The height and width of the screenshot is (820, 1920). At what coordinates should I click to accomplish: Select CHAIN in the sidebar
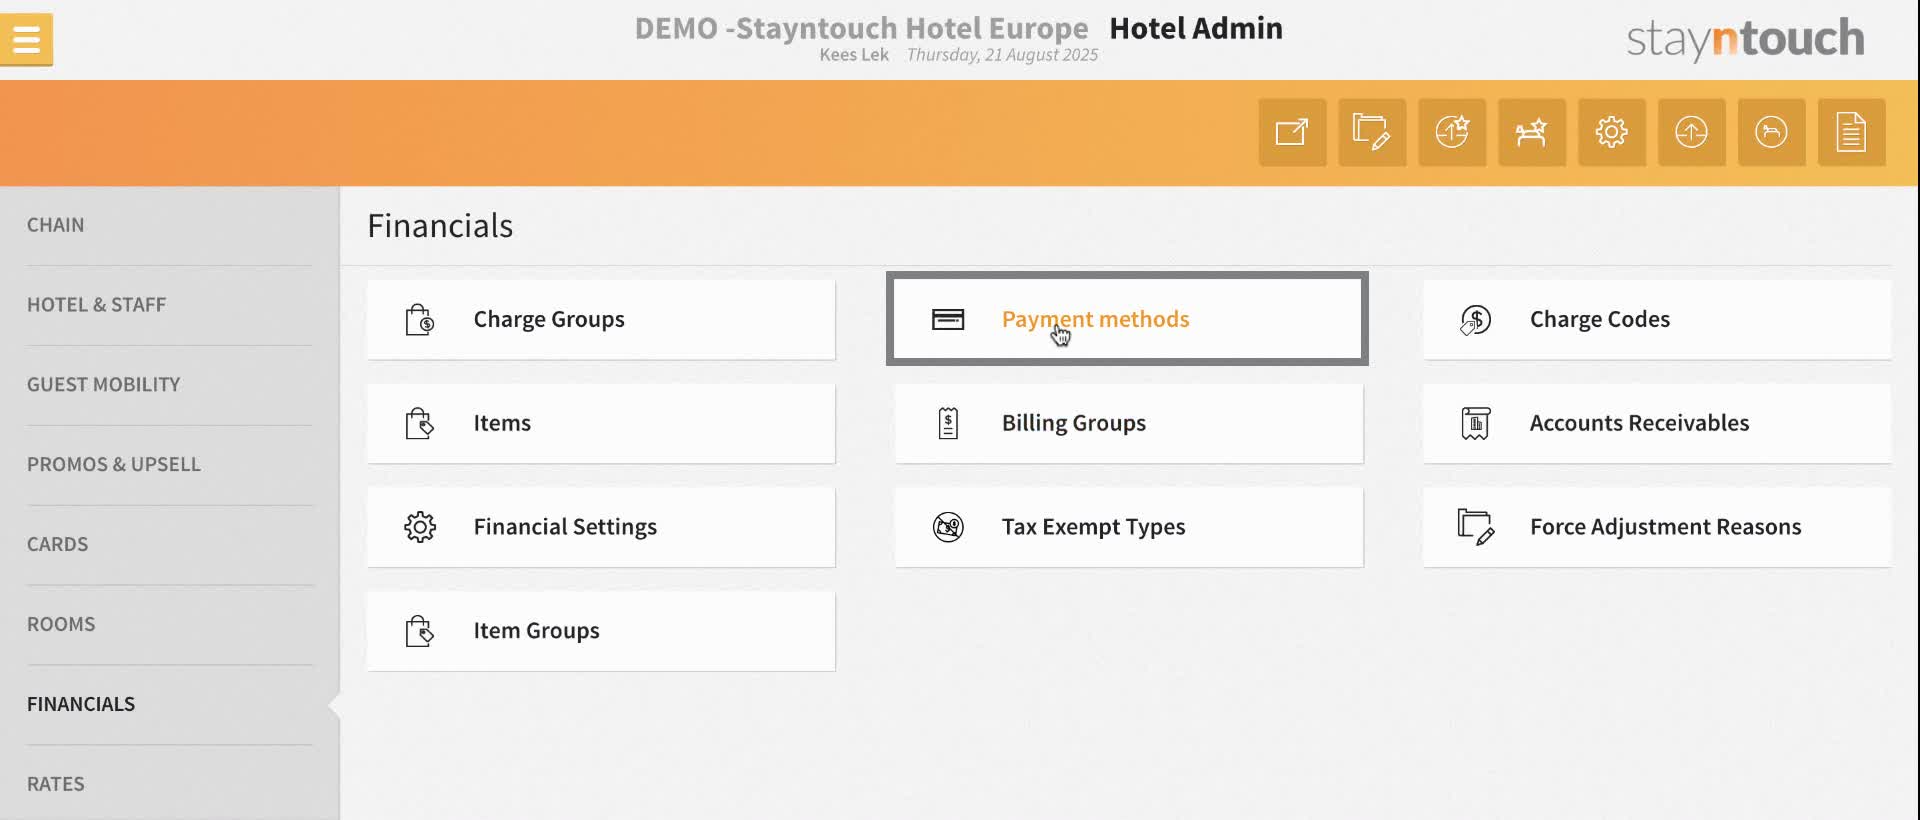(56, 225)
